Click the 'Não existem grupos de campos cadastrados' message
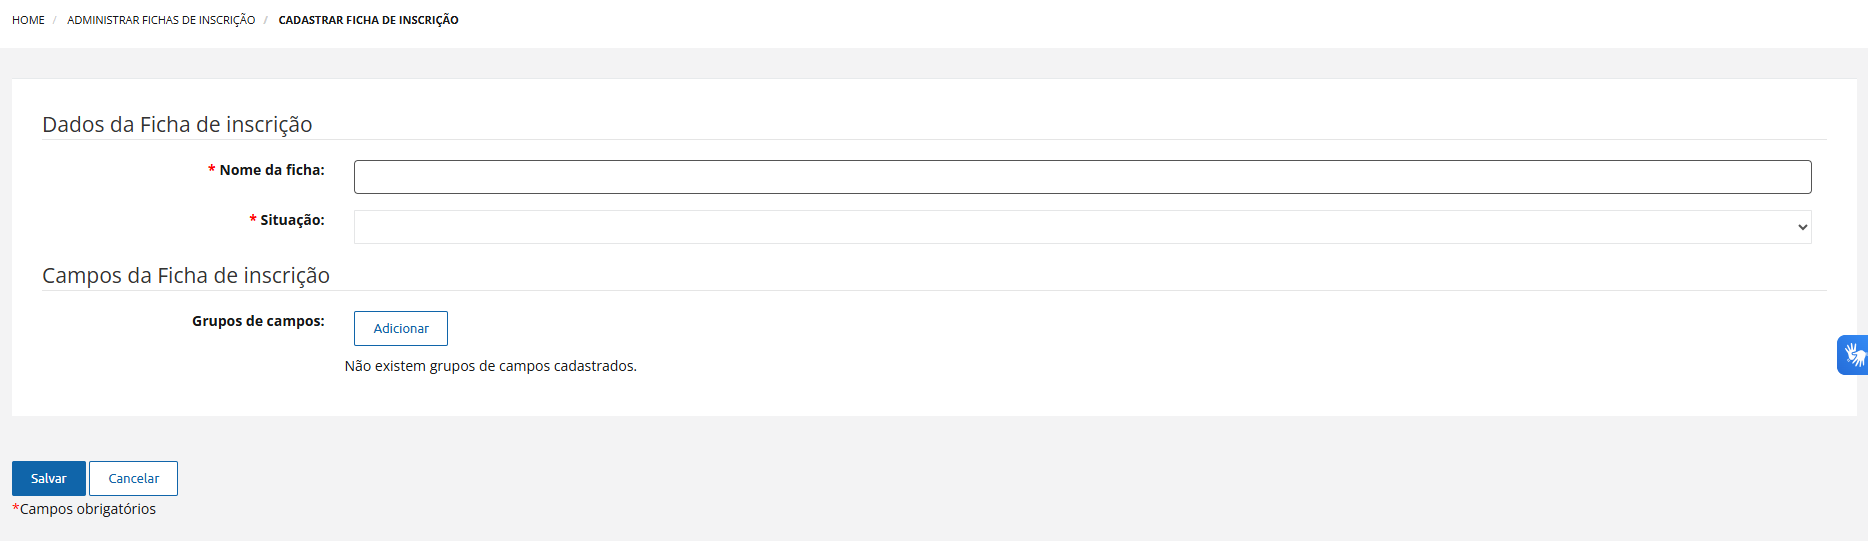 point(490,366)
